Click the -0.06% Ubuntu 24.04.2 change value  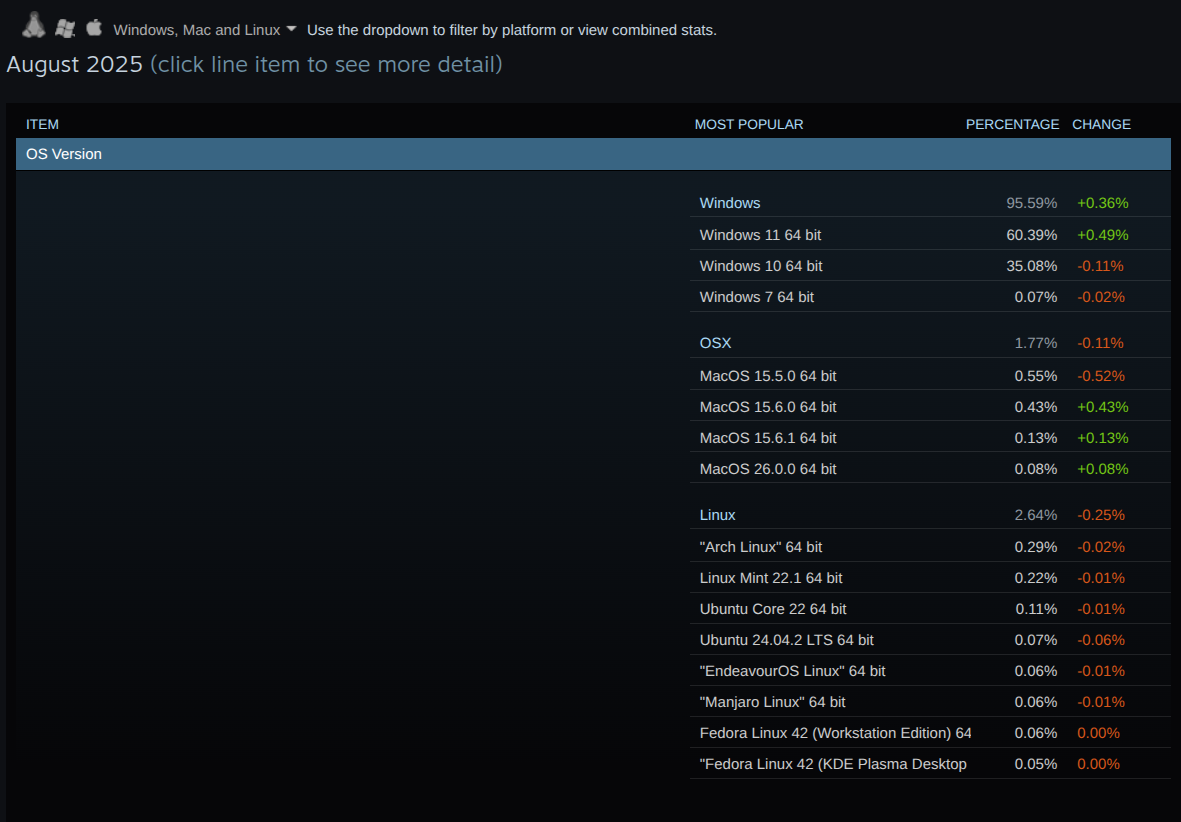1100,640
